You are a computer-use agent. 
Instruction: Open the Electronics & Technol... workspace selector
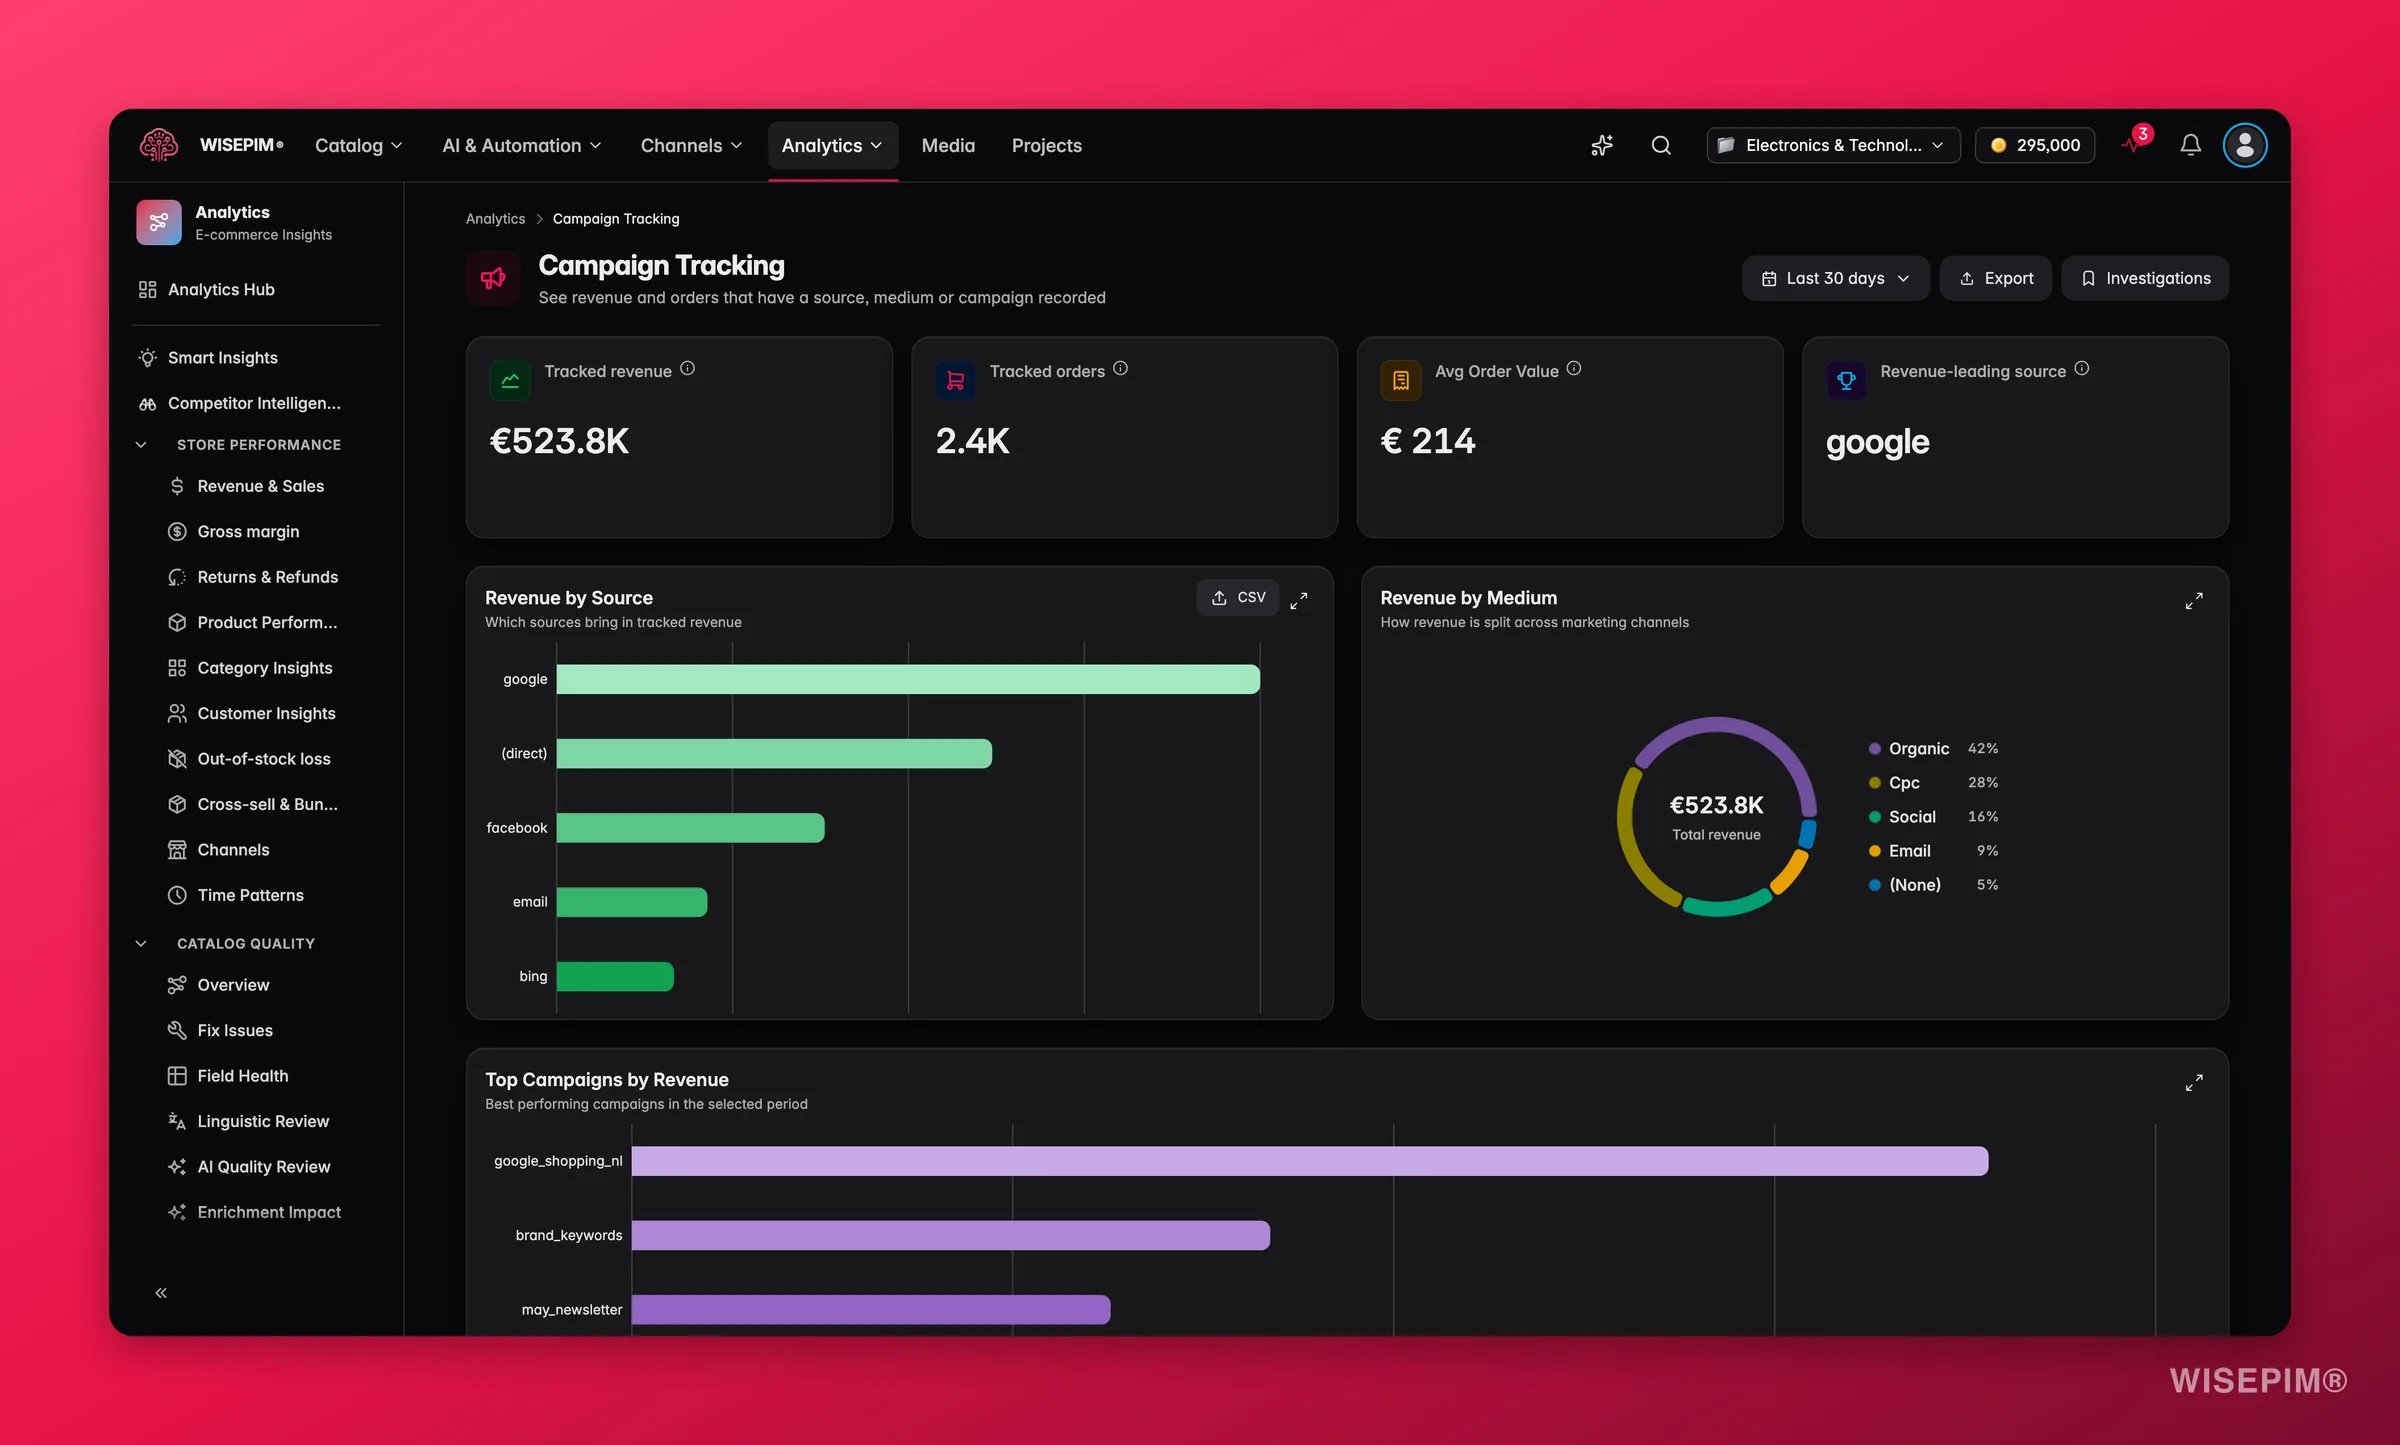pos(1832,145)
